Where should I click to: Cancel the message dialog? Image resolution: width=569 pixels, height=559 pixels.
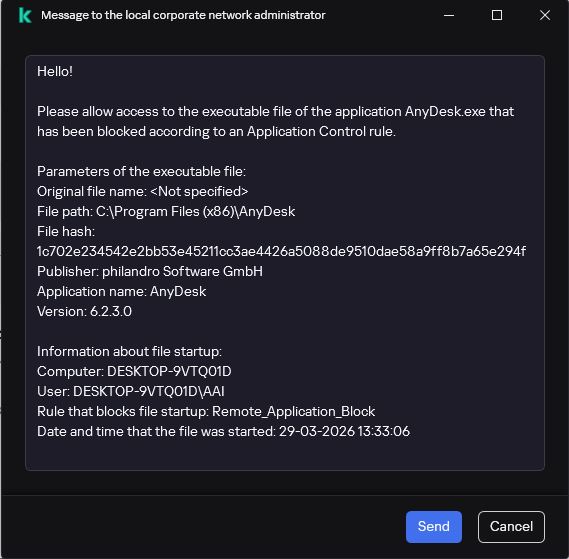tap(511, 527)
